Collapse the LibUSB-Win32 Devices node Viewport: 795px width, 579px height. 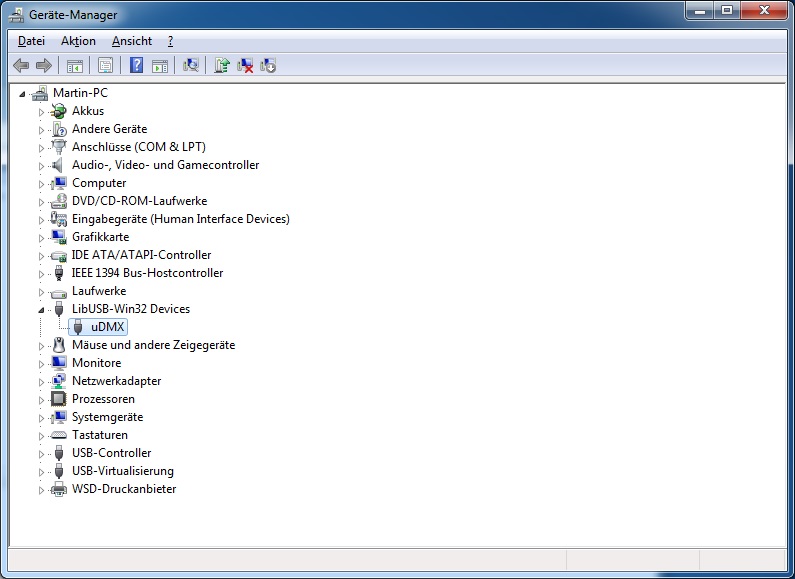pyautogui.click(x=42, y=309)
